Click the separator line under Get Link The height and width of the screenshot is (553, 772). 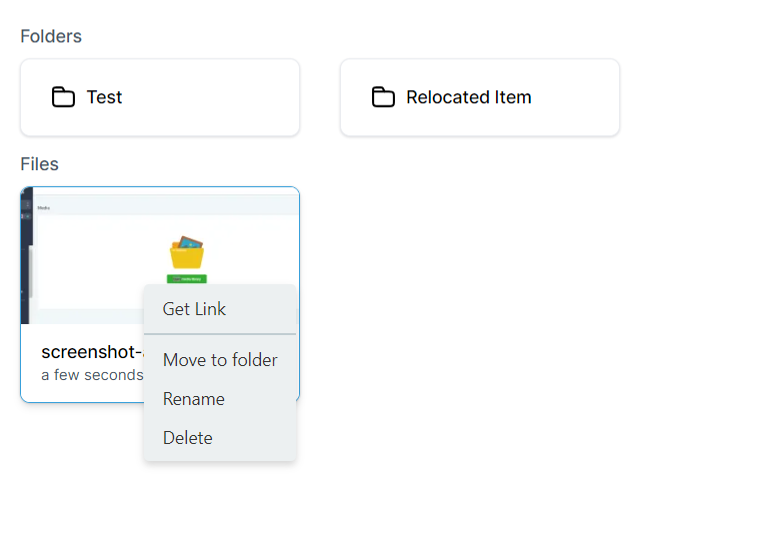click(220, 334)
